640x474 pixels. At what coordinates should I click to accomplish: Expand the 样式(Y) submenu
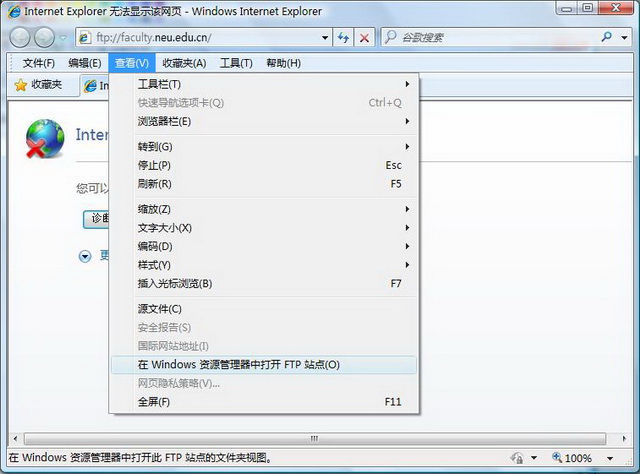click(x=264, y=265)
